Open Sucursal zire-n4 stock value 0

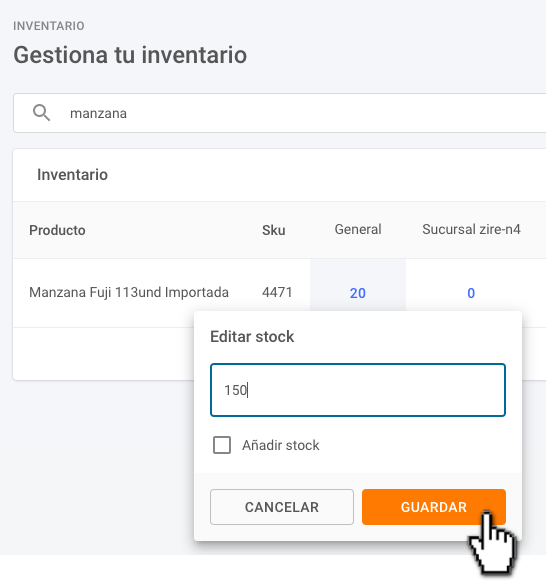tap(471, 293)
